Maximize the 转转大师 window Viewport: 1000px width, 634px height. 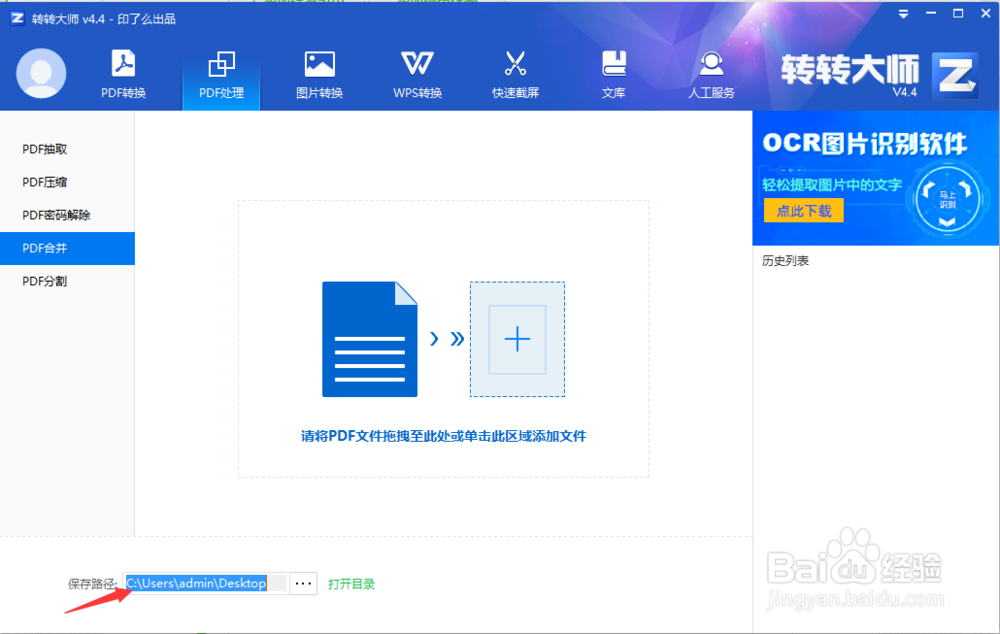958,13
